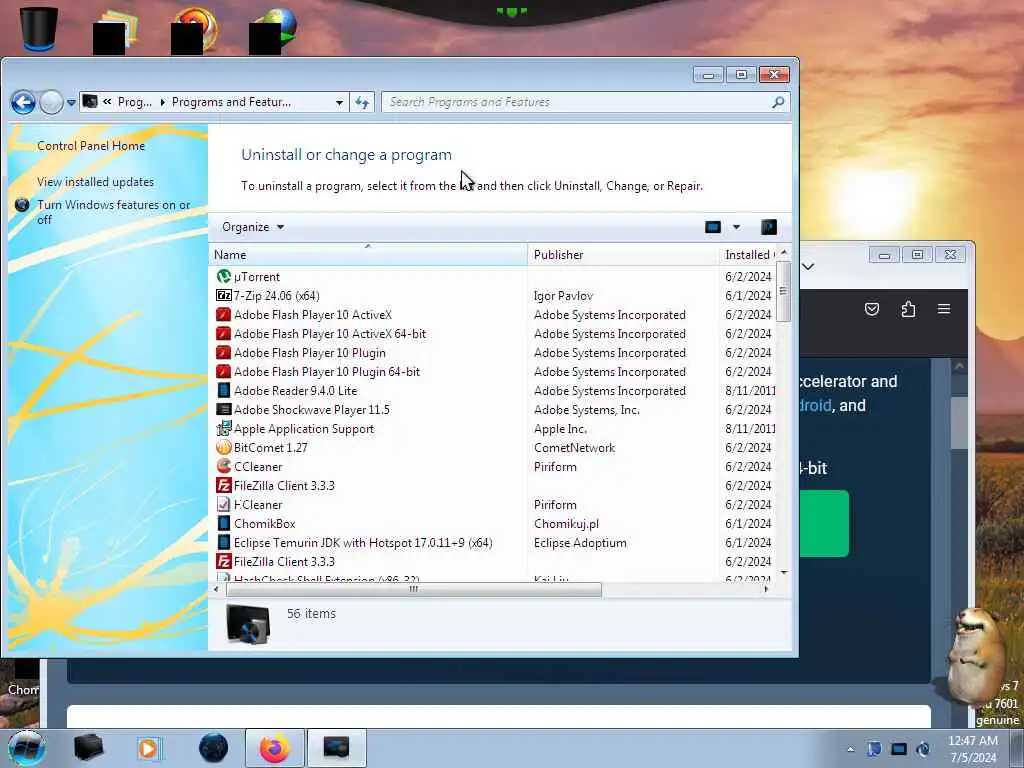Open the Windows Start orb
This screenshot has height=768, width=1024.
[x=26, y=748]
